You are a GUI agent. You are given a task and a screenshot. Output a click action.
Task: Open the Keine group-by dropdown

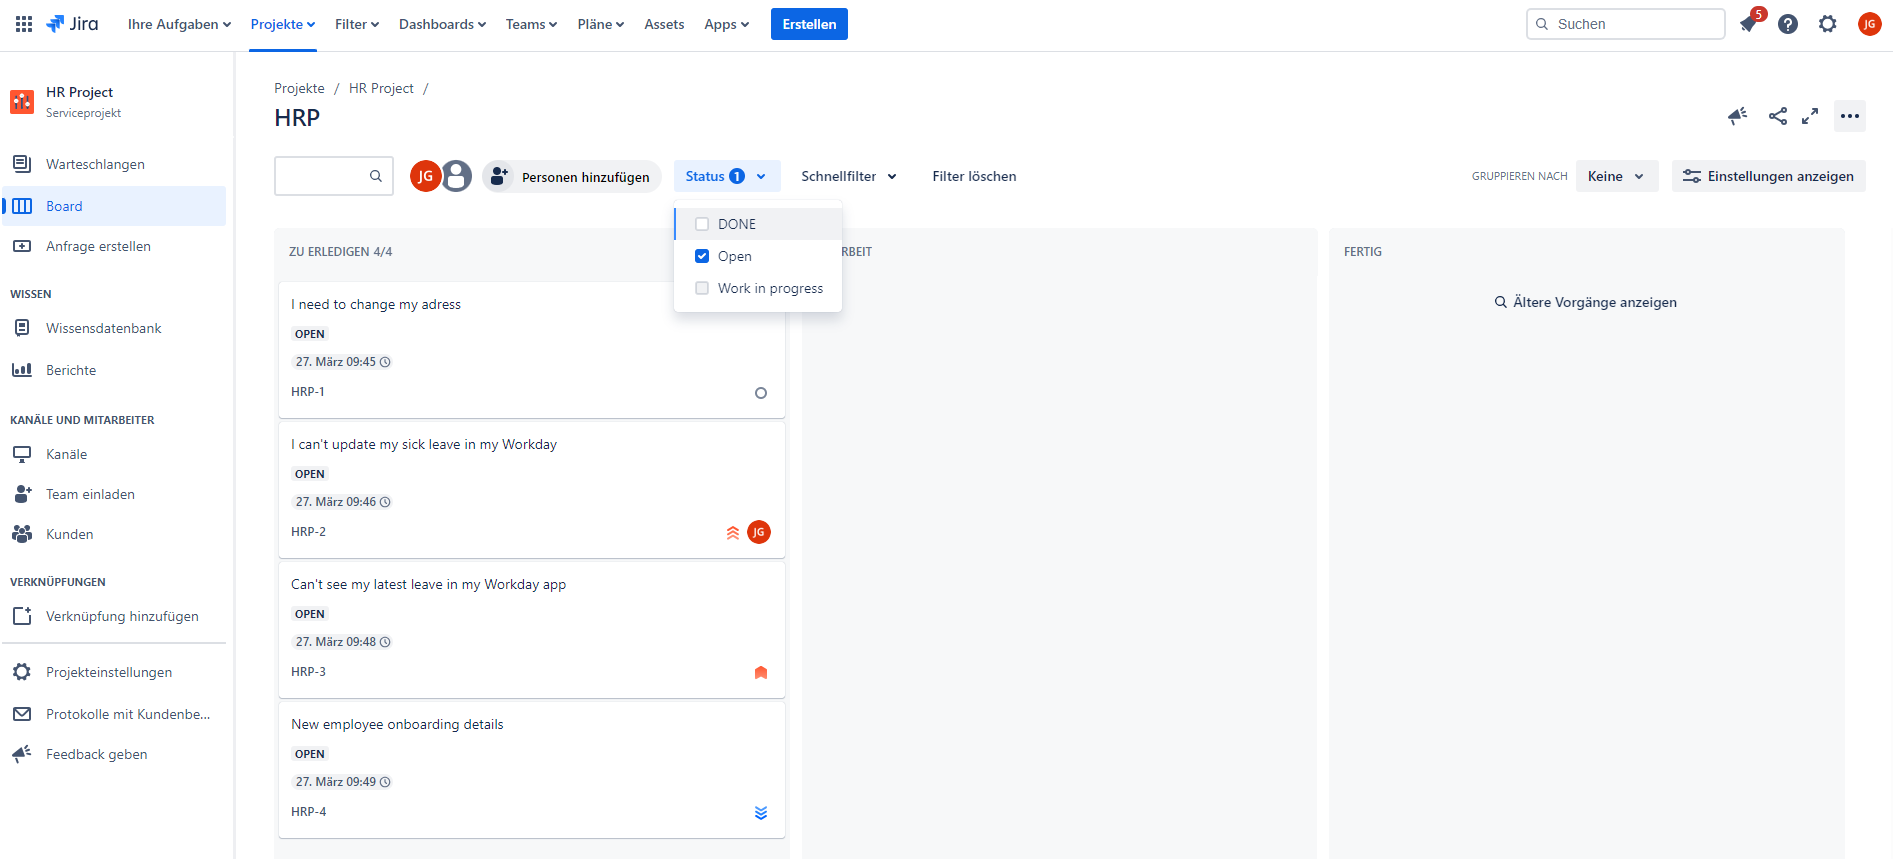click(1616, 176)
